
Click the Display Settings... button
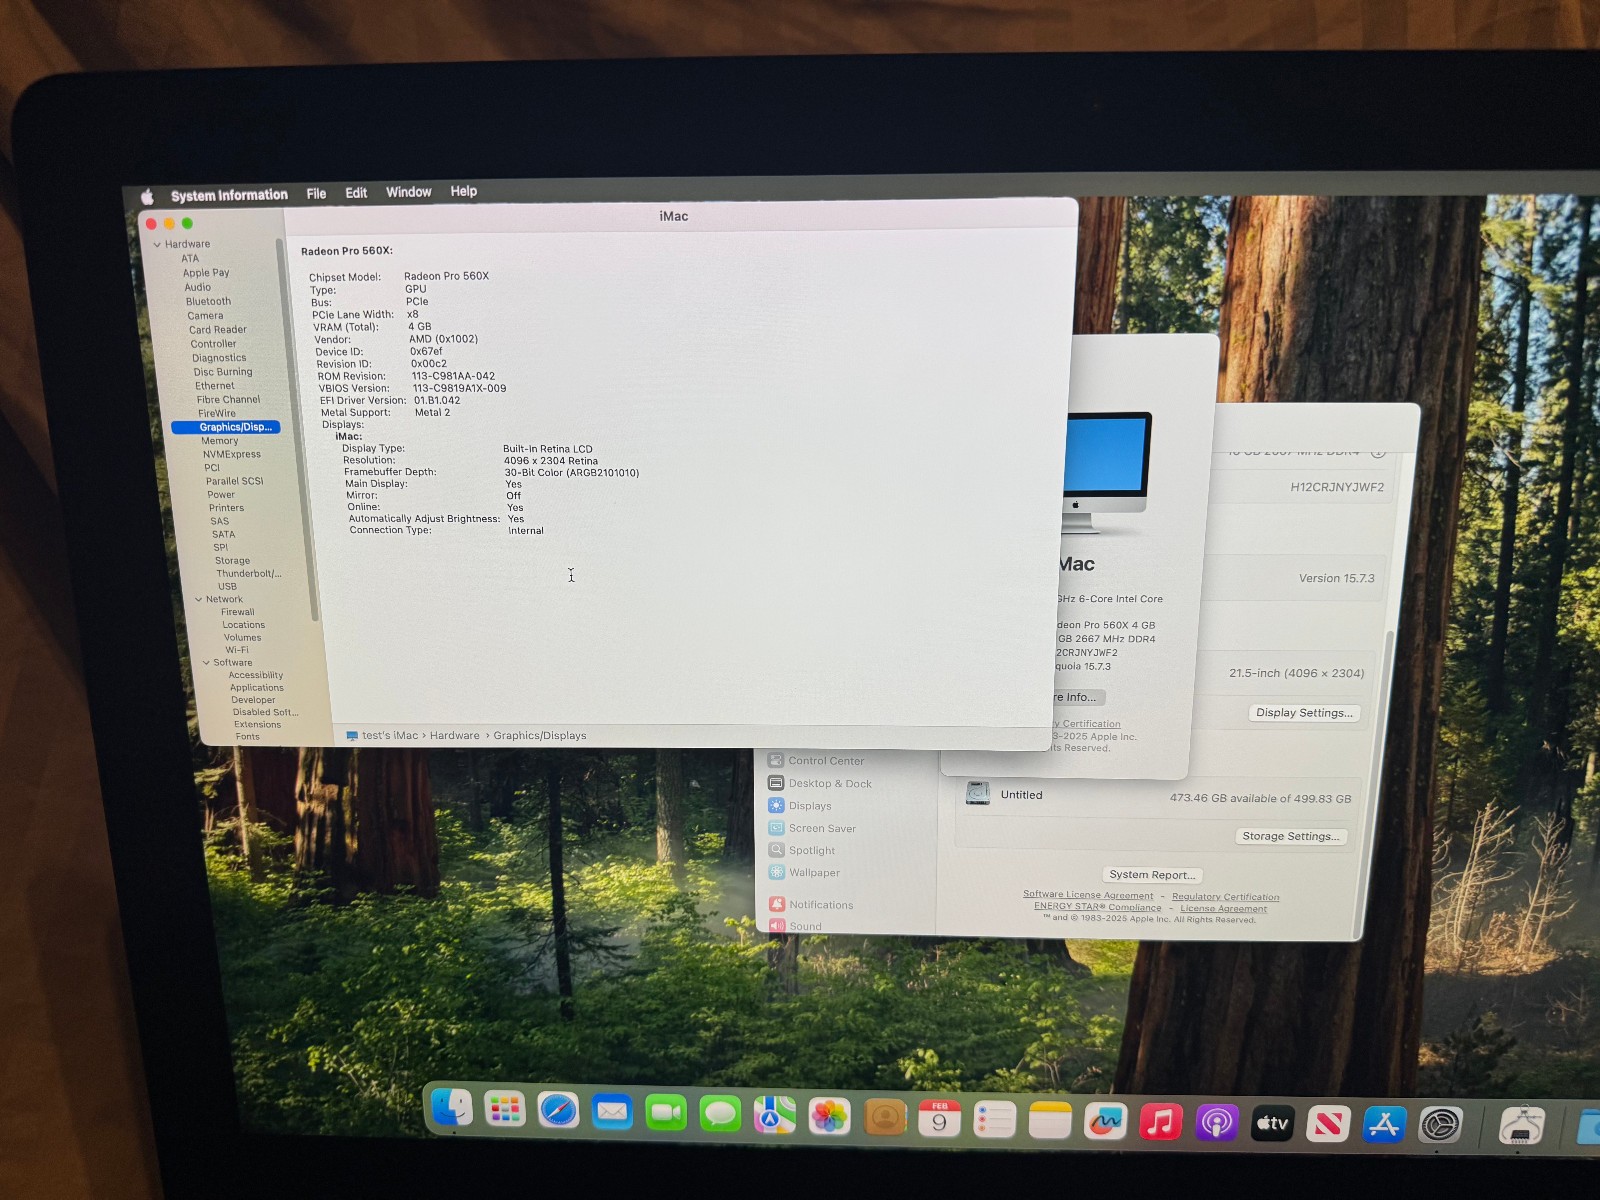tap(1304, 713)
